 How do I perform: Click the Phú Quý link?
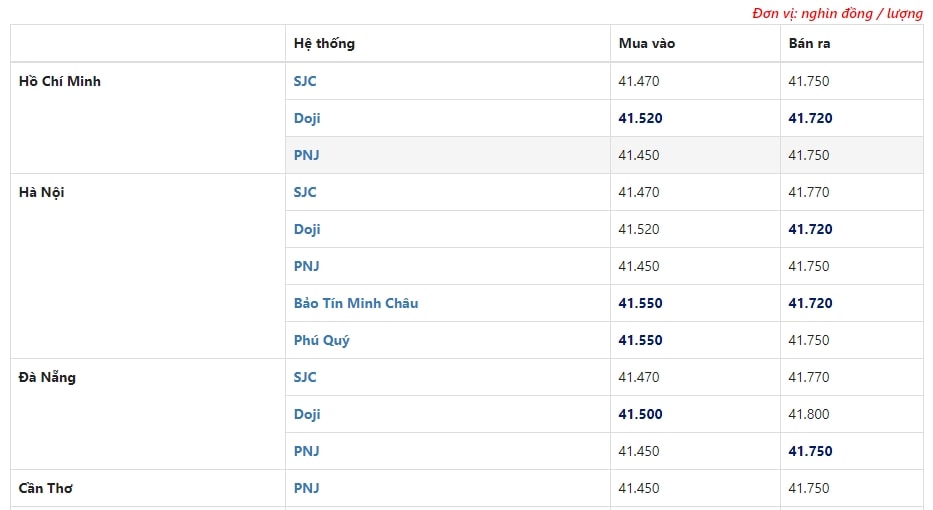pos(321,340)
